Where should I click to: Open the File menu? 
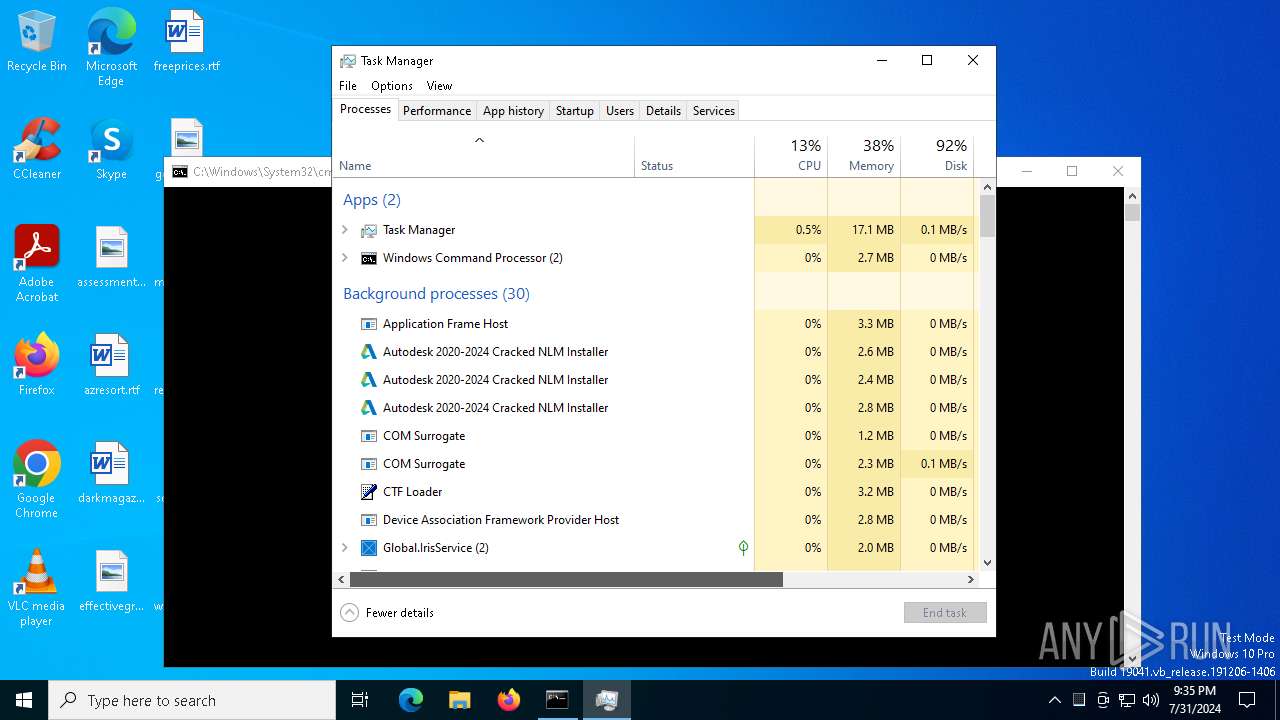348,86
